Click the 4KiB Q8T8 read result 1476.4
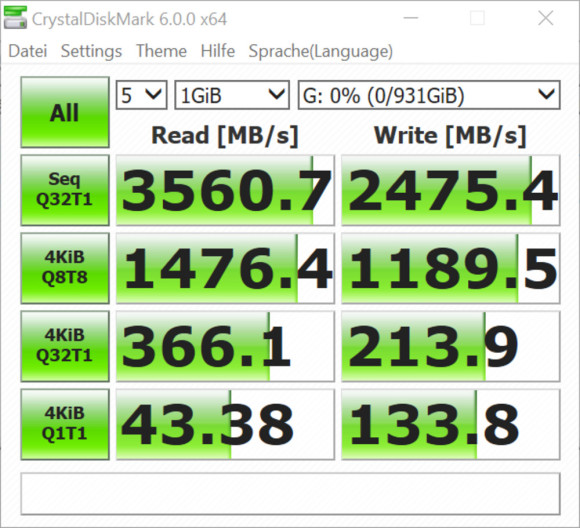 225,268
